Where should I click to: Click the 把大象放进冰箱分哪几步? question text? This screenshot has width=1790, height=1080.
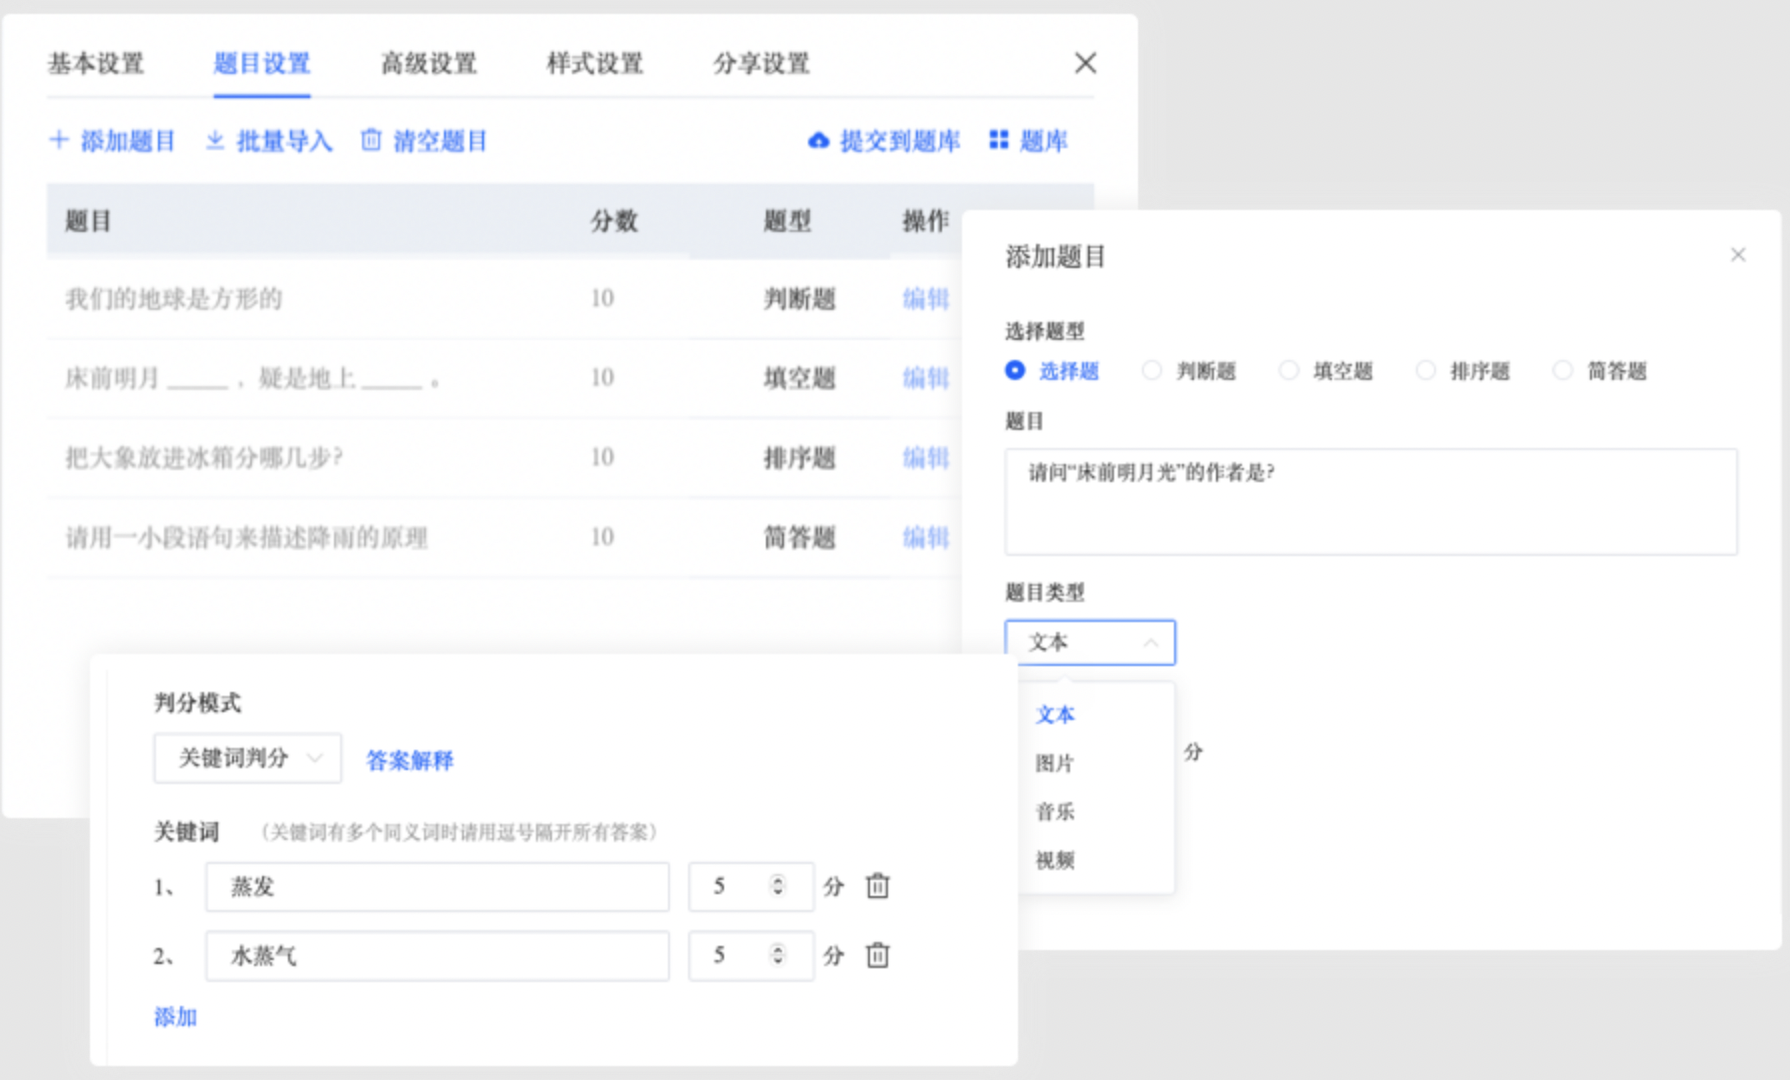tap(204, 458)
